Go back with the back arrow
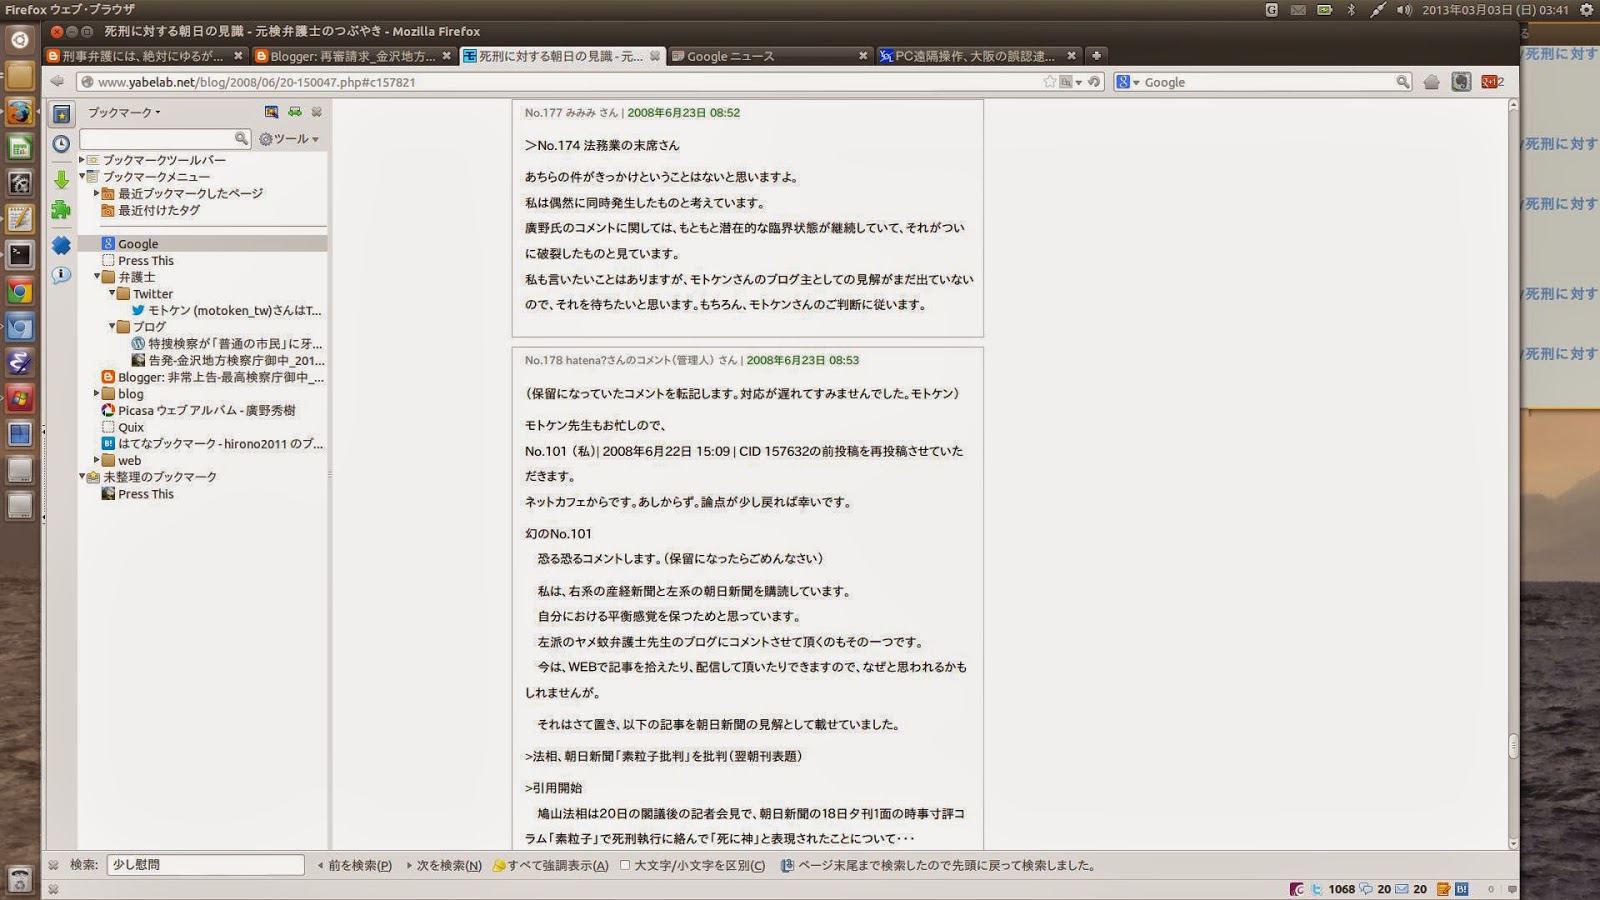This screenshot has height=900, width=1600. click(58, 82)
